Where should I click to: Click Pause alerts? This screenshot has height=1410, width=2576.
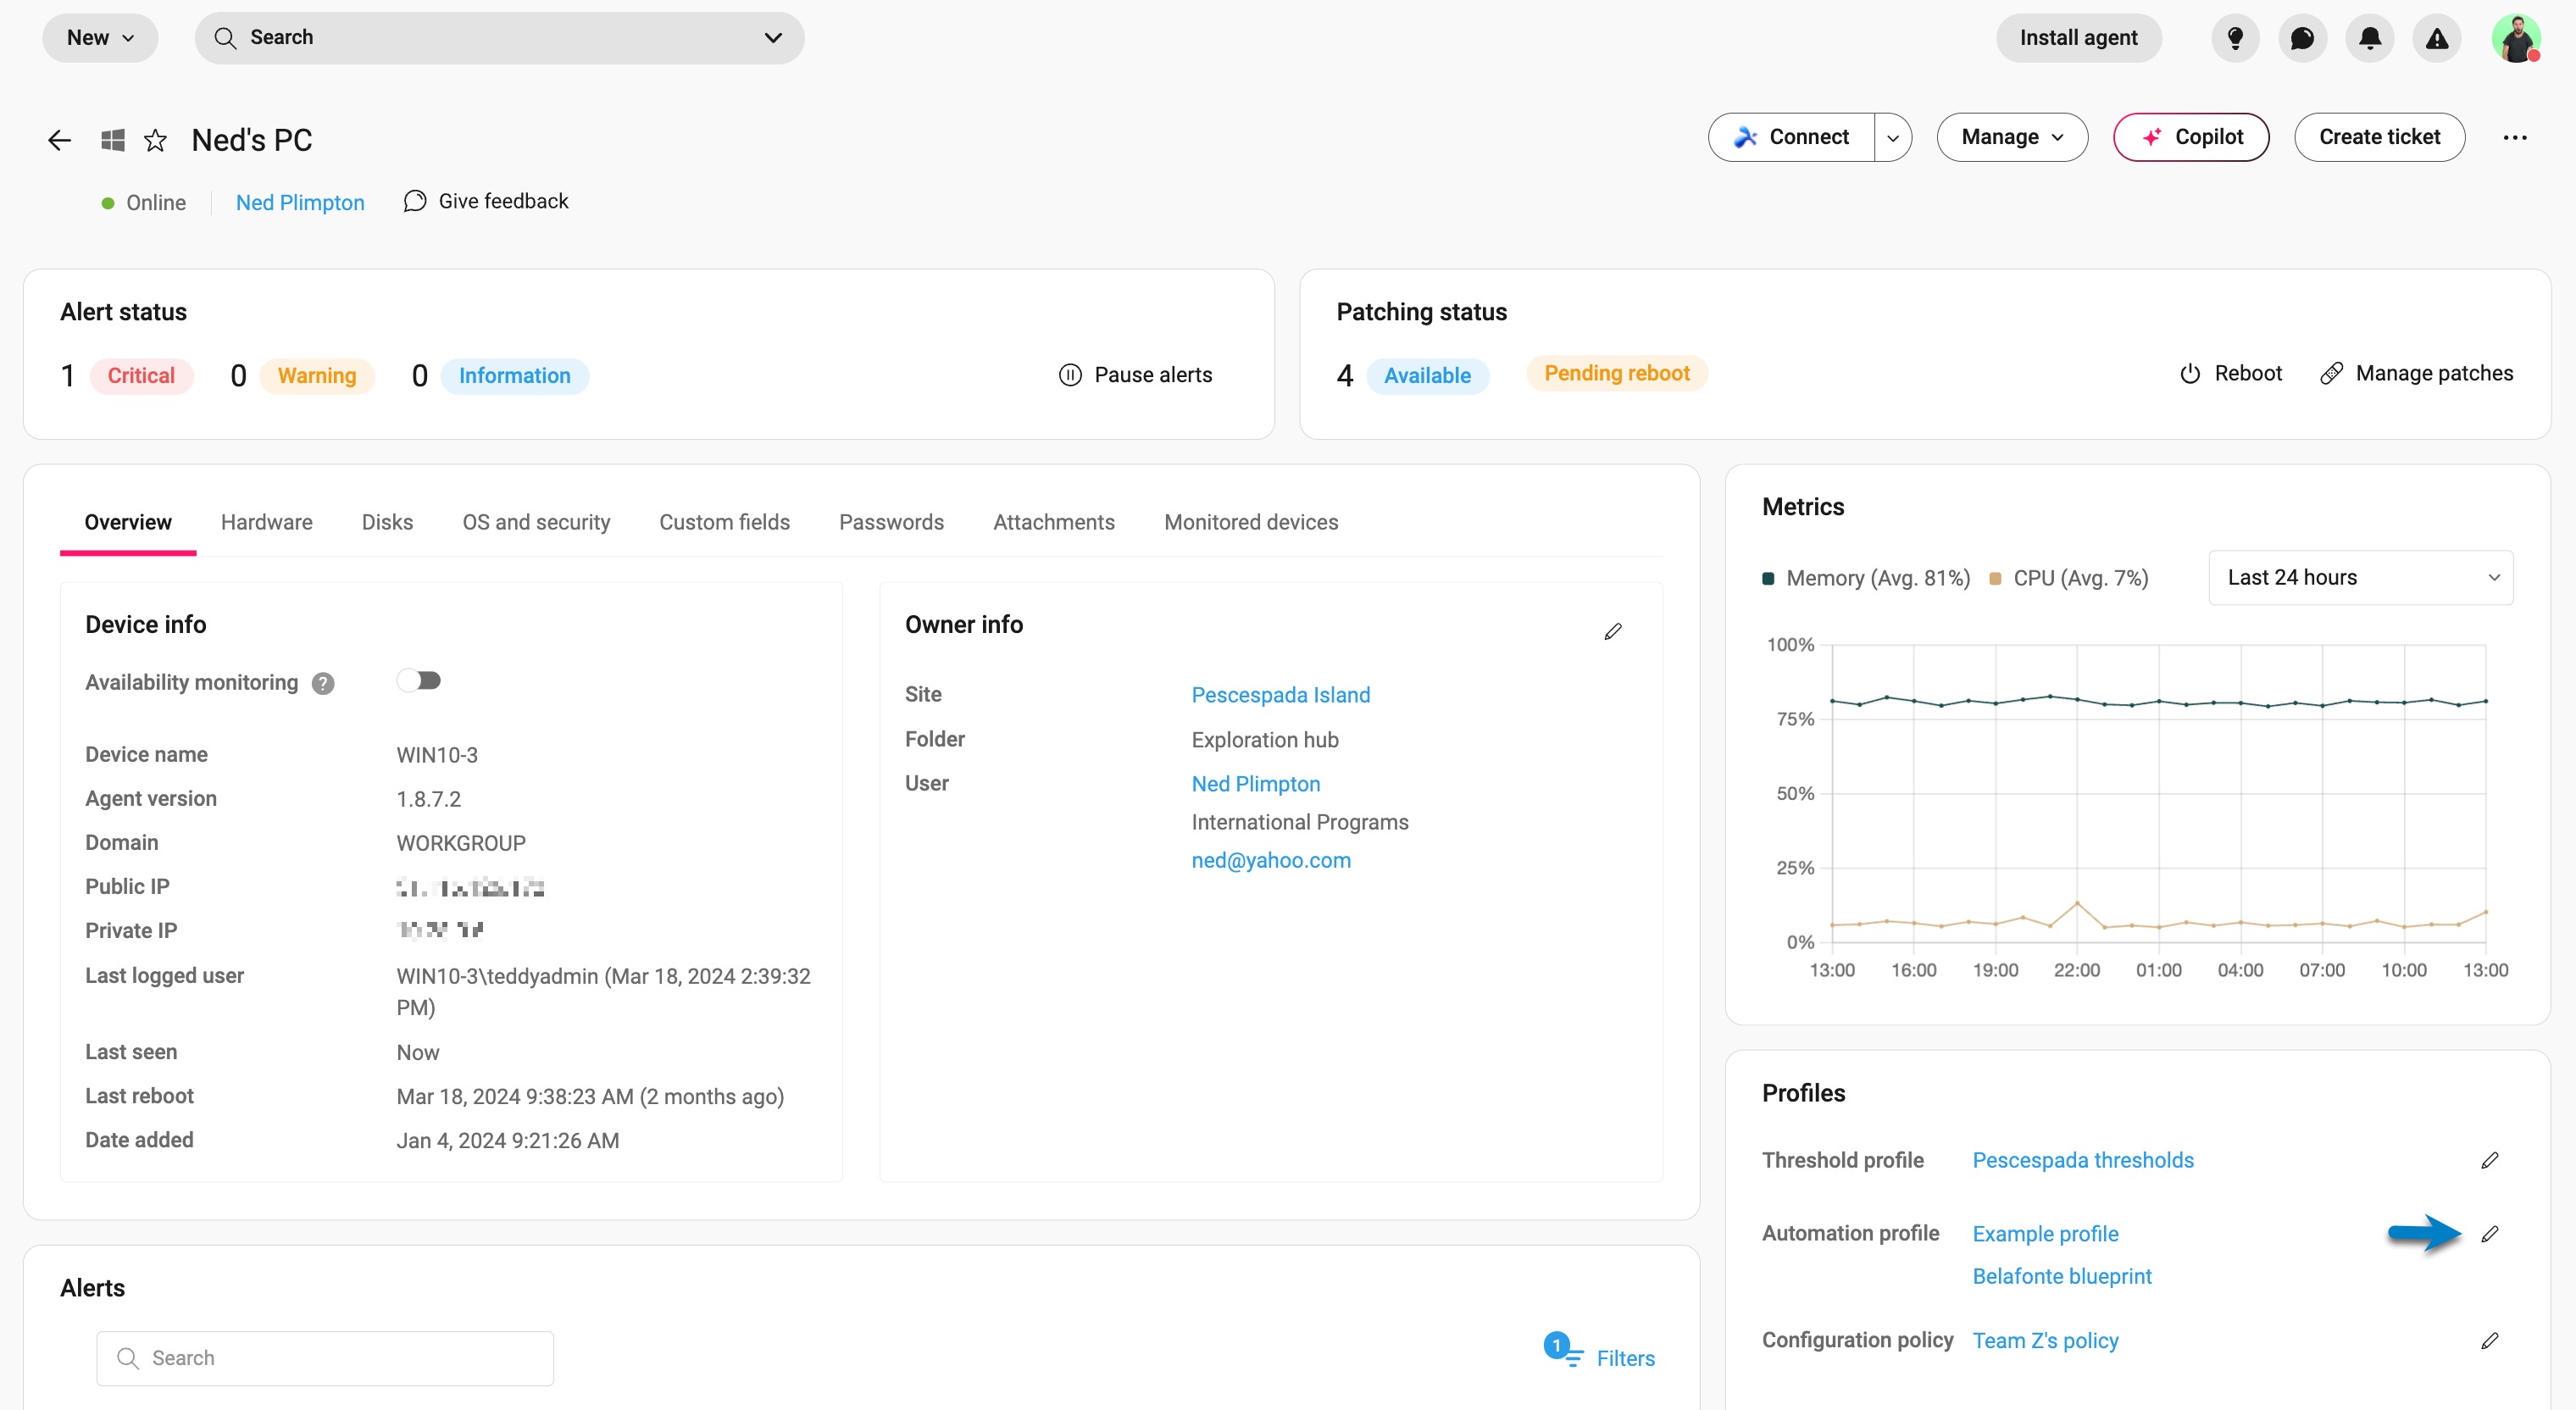click(1135, 375)
